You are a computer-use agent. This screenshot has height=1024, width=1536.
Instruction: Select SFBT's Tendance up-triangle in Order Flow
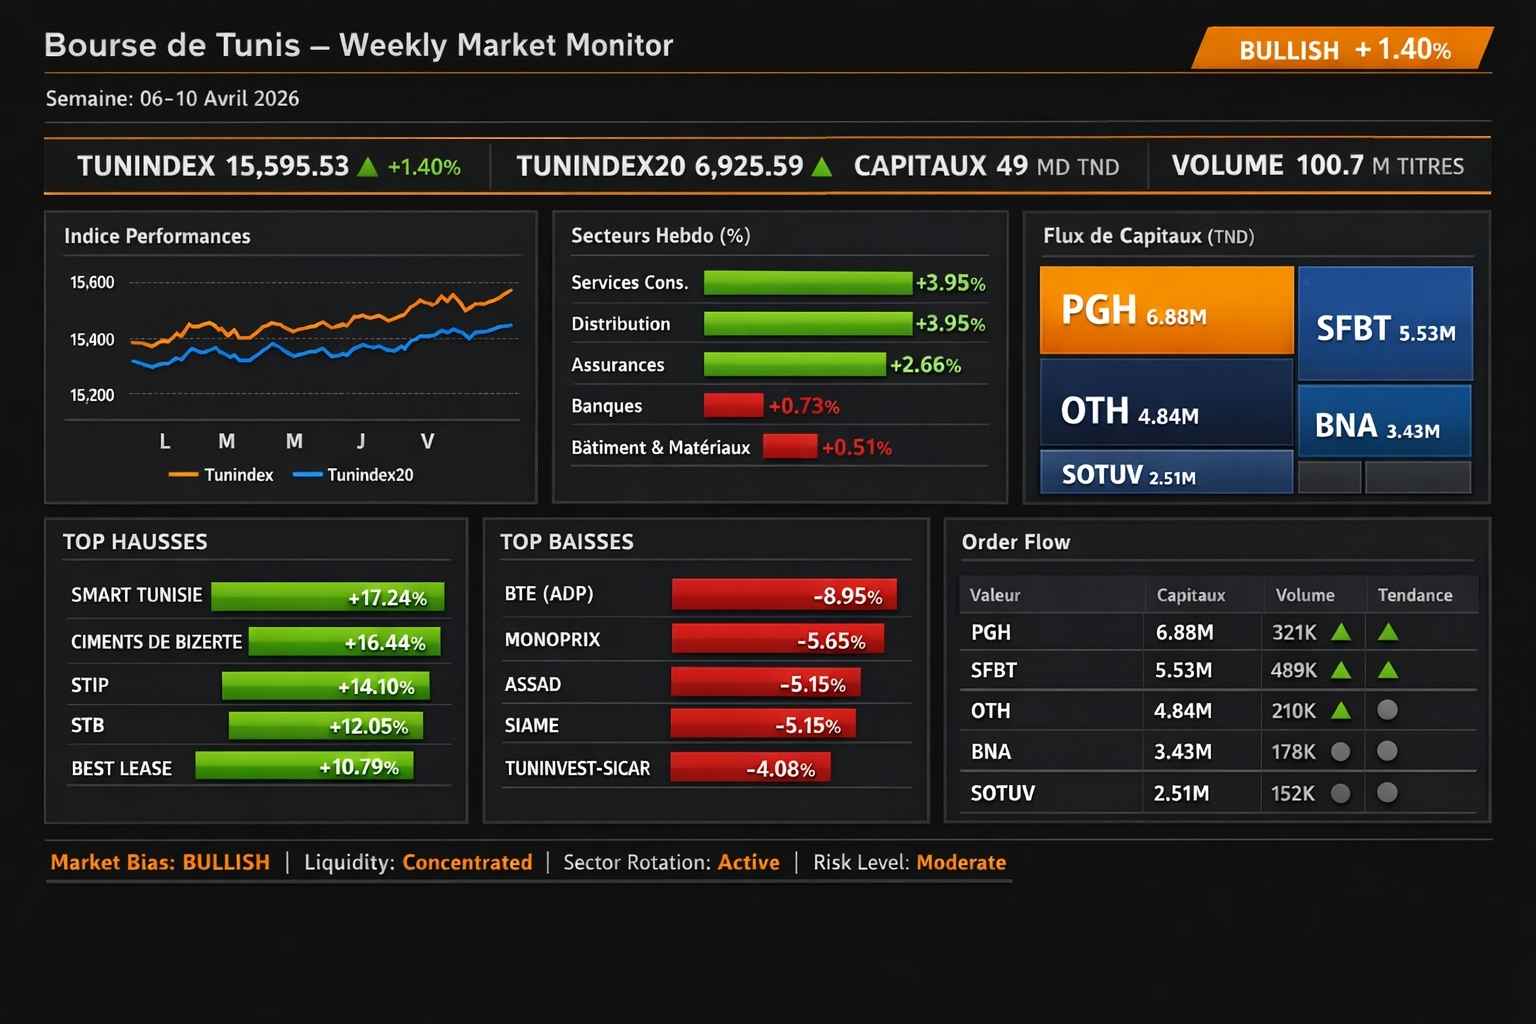point(1388,670)
